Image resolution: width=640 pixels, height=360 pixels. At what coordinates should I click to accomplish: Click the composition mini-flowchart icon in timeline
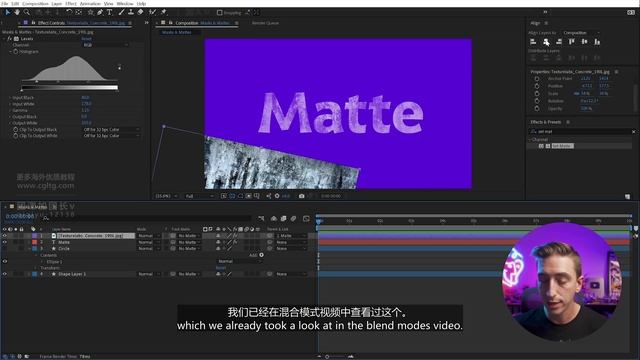click(x=261, y=219)
